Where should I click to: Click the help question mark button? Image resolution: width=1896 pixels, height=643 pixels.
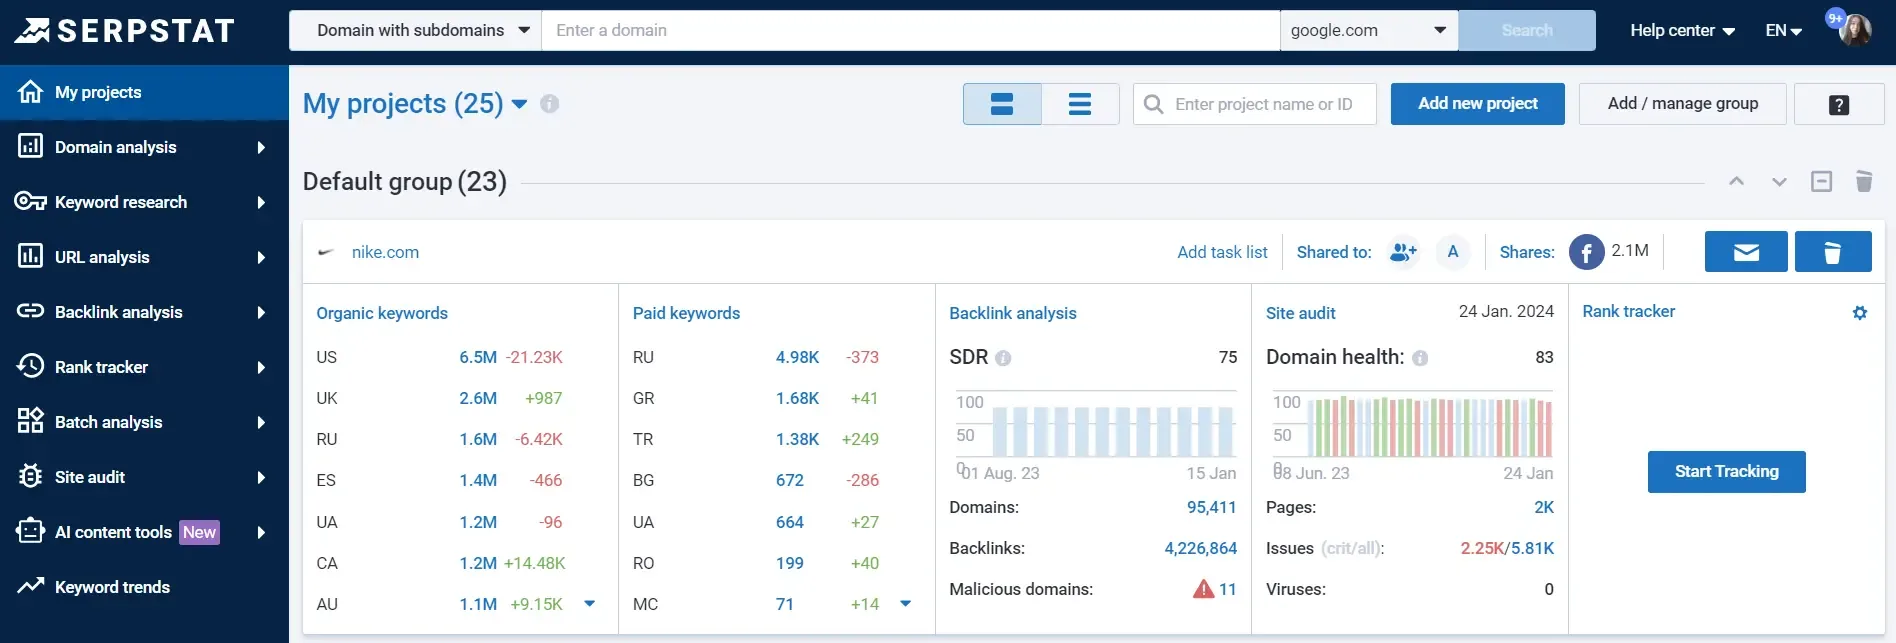[1839, 104]
